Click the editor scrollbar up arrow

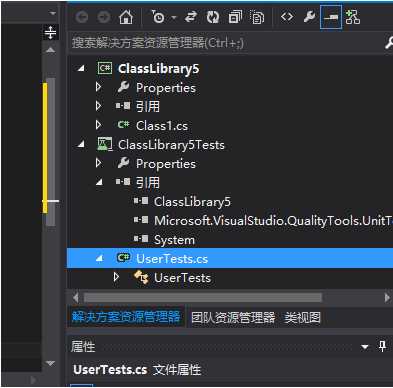tap(50, 50)
